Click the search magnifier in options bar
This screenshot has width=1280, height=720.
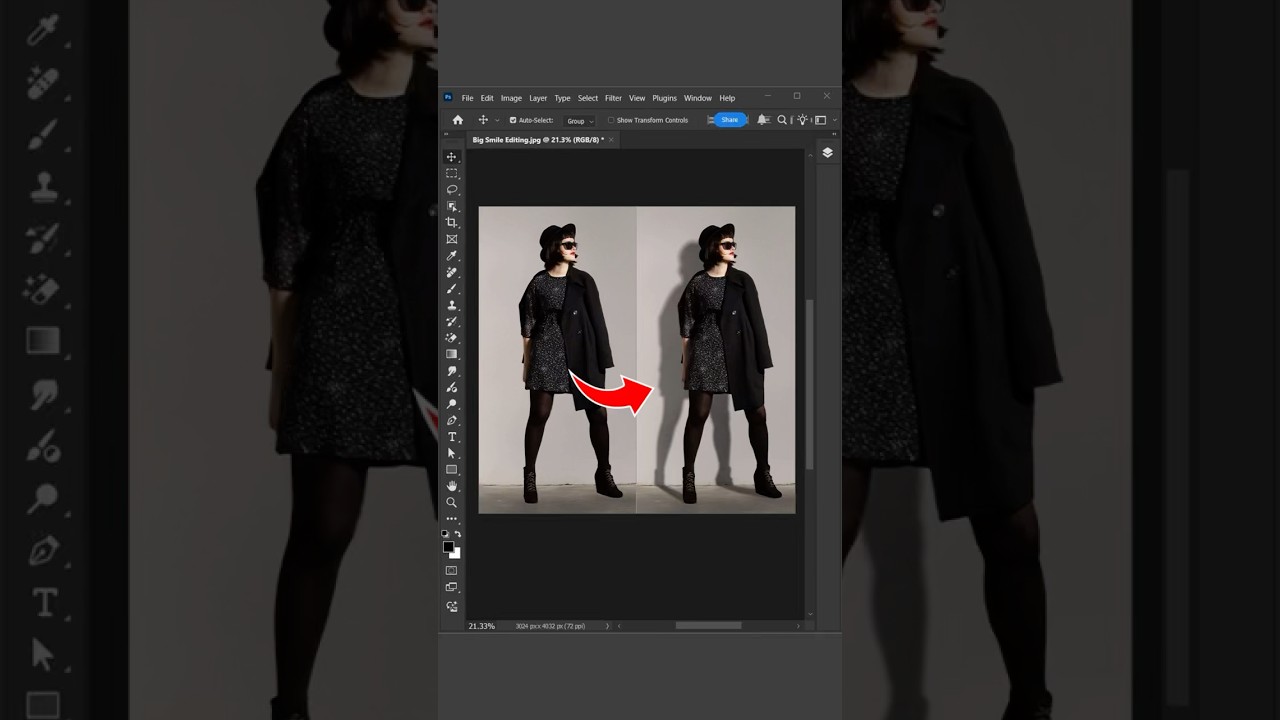point(782,120)
